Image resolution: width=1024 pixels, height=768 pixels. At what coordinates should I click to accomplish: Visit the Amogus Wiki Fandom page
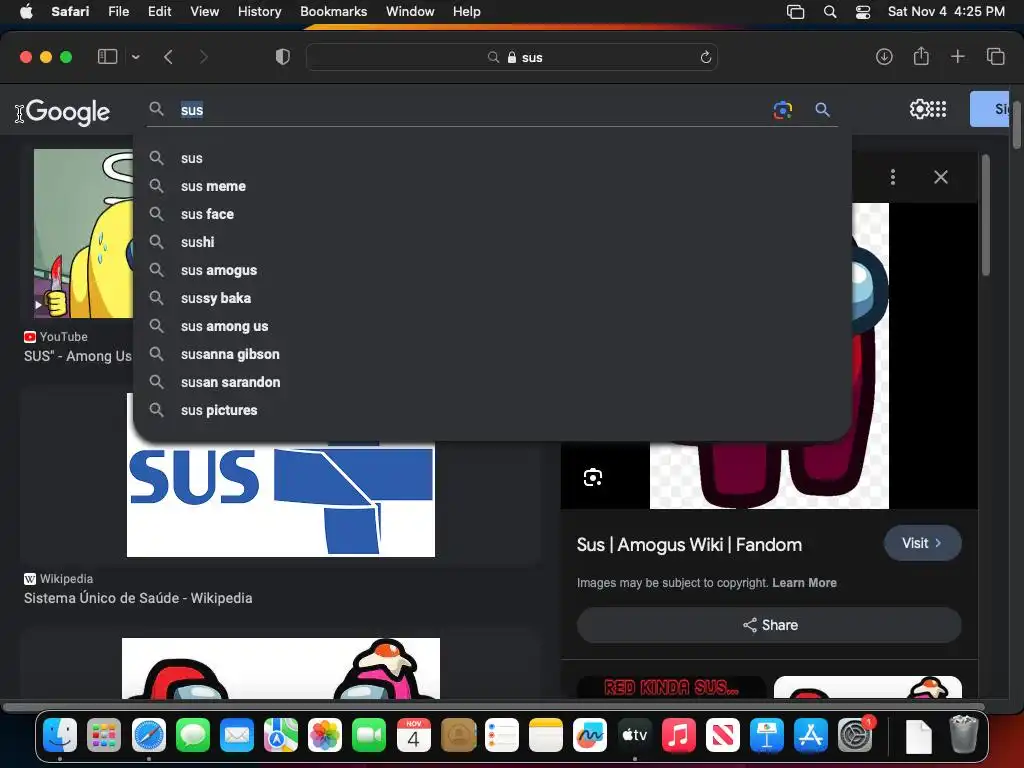(922, 543)
